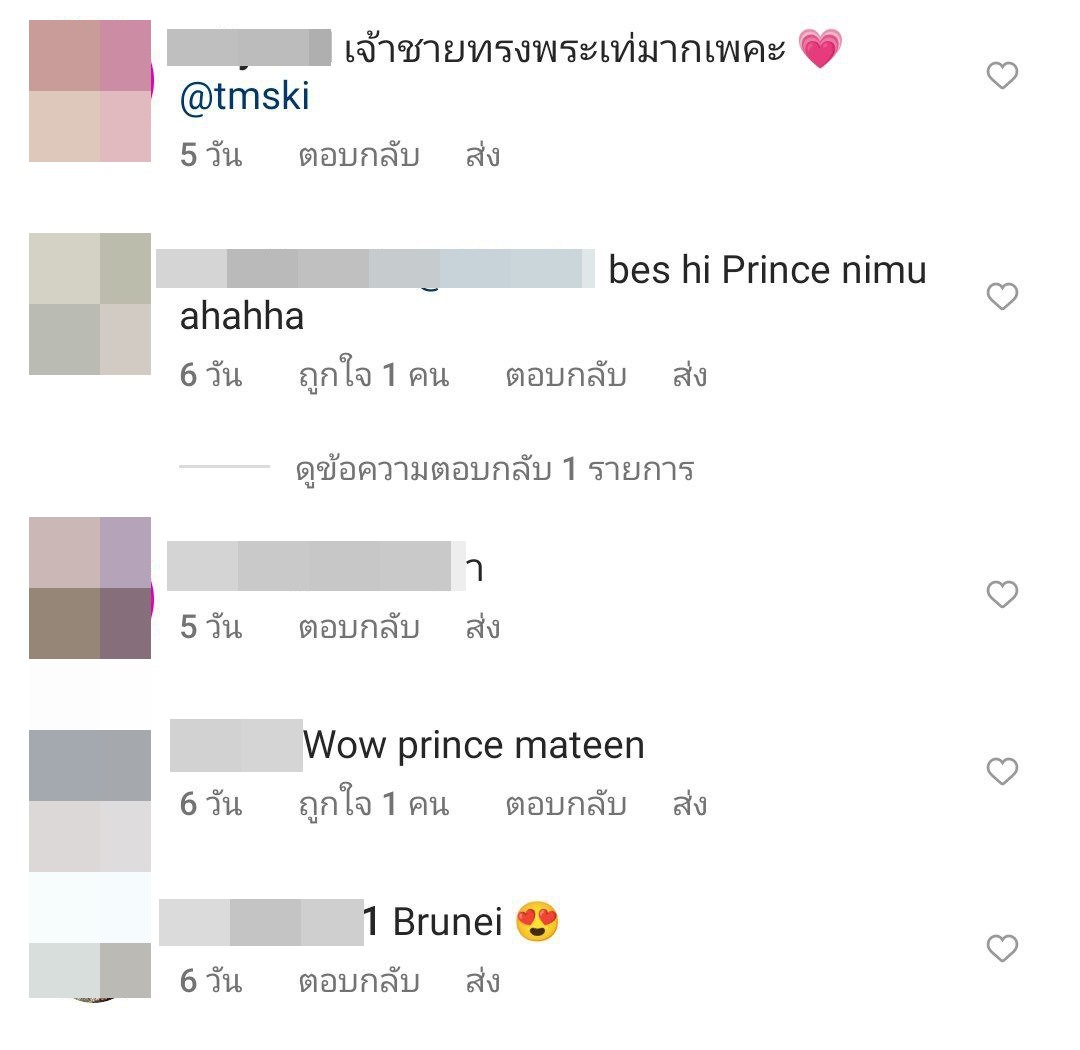The width and height of the screenshot is (1080, 1050).
Task: Like the Thai comment mentioning @tmski
Action: (1001, 76)
